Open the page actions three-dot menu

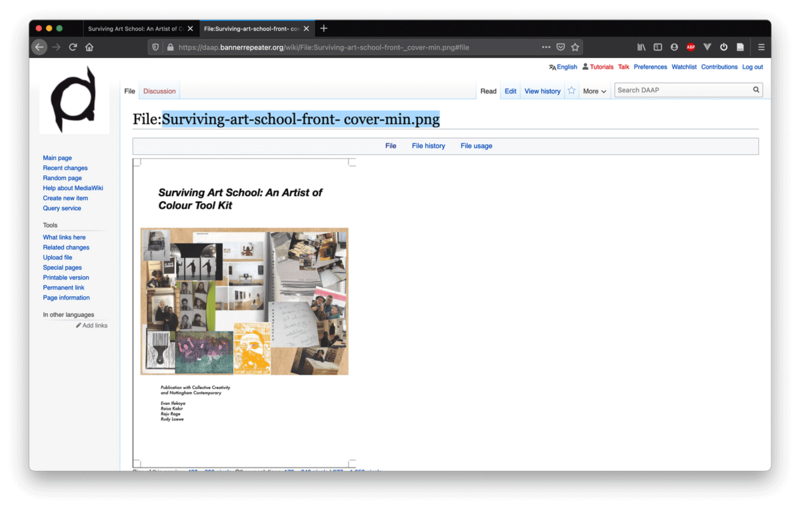coord(545,47)
